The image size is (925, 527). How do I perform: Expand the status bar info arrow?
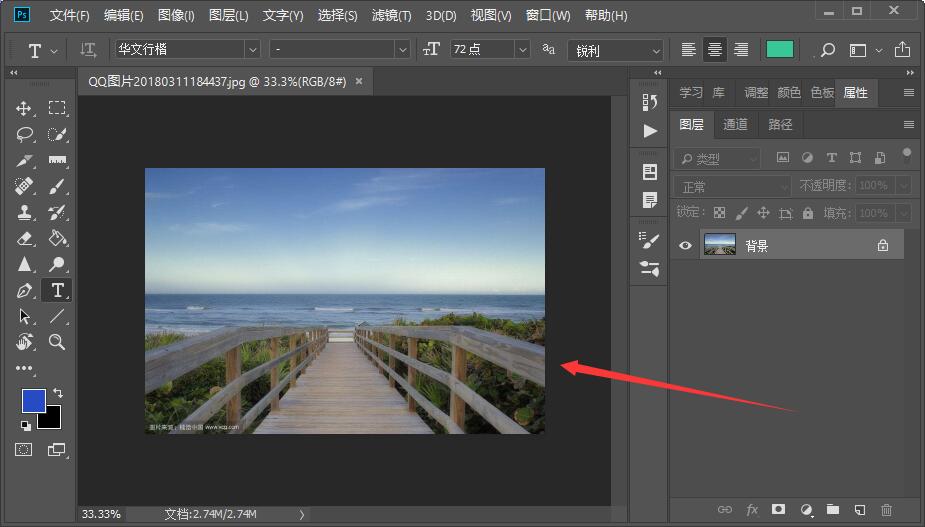pyautogui.click(x=301, y=515)
